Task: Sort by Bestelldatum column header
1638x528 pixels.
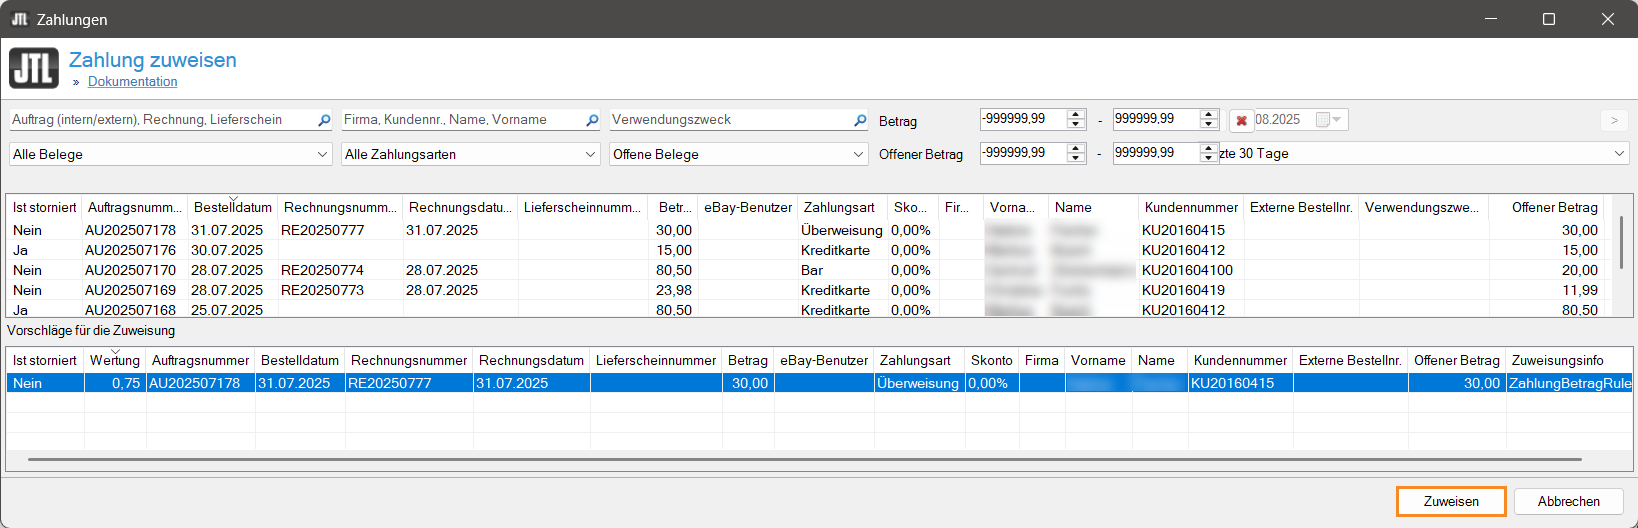Action: tap(232, 208)
